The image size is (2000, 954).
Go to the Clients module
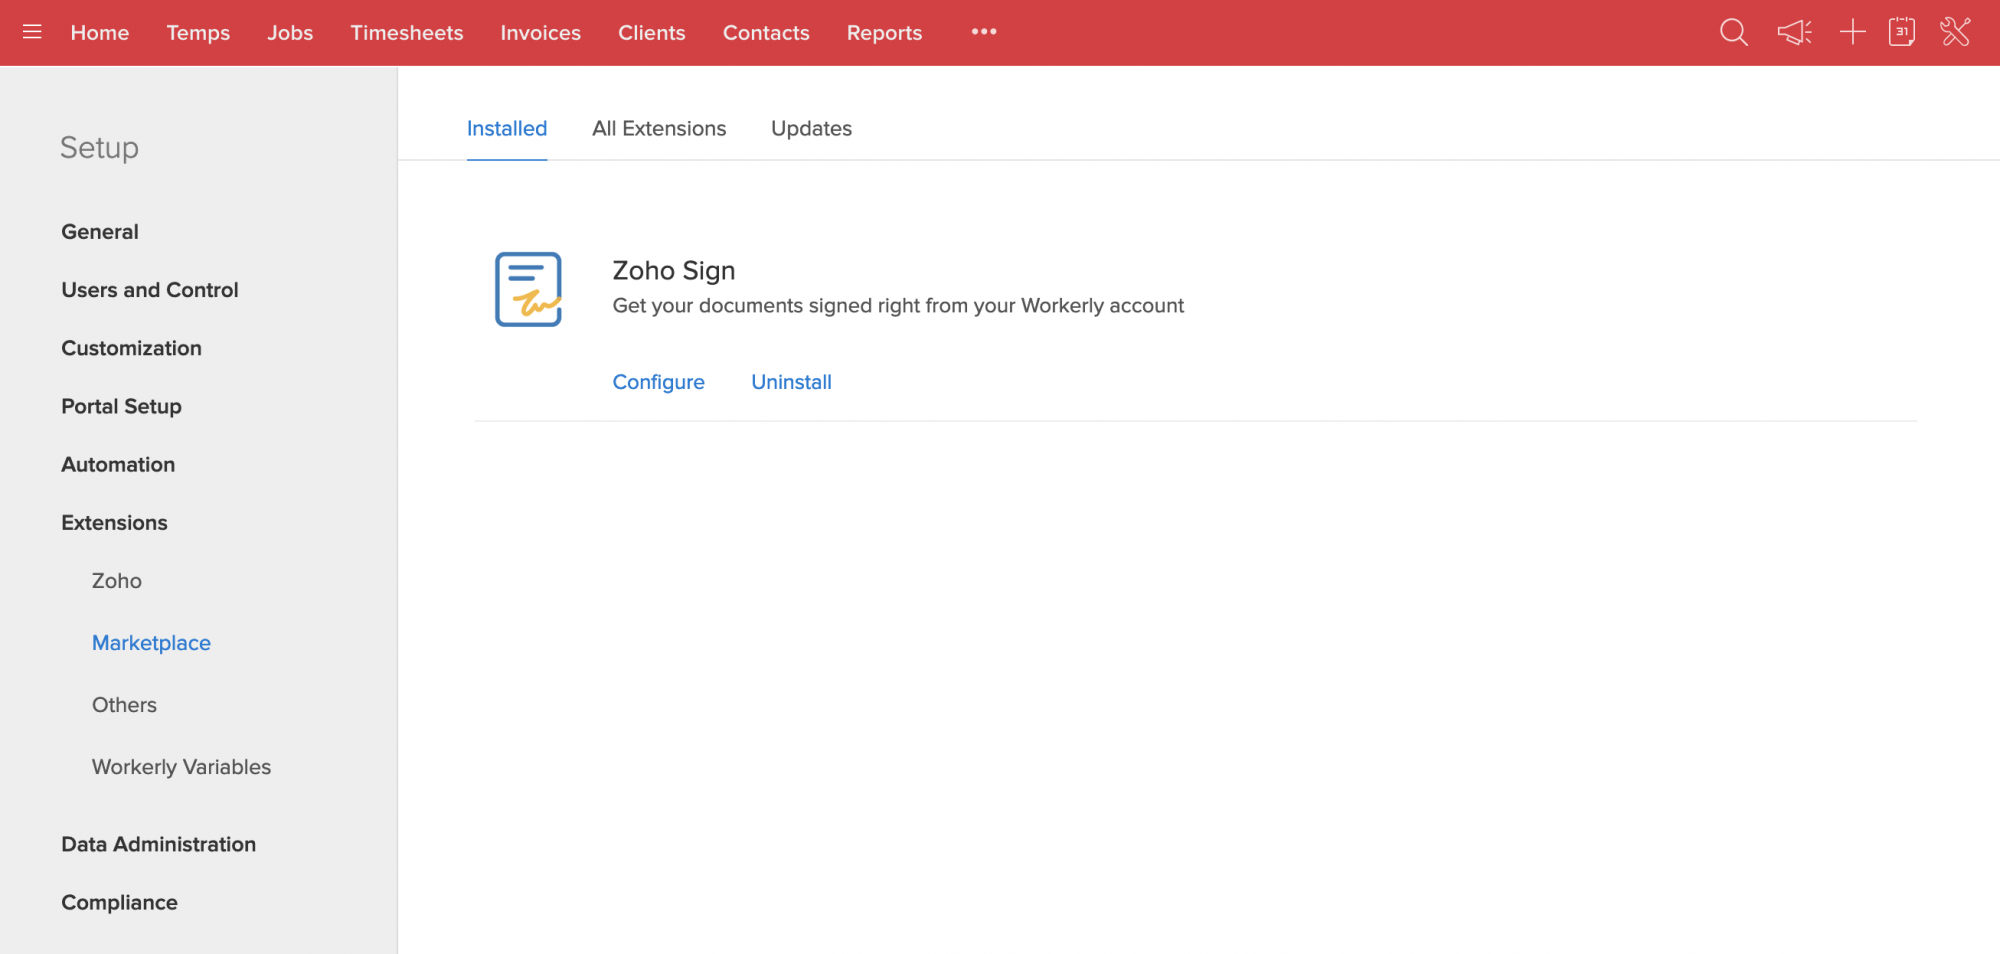(x=652, y=33)
